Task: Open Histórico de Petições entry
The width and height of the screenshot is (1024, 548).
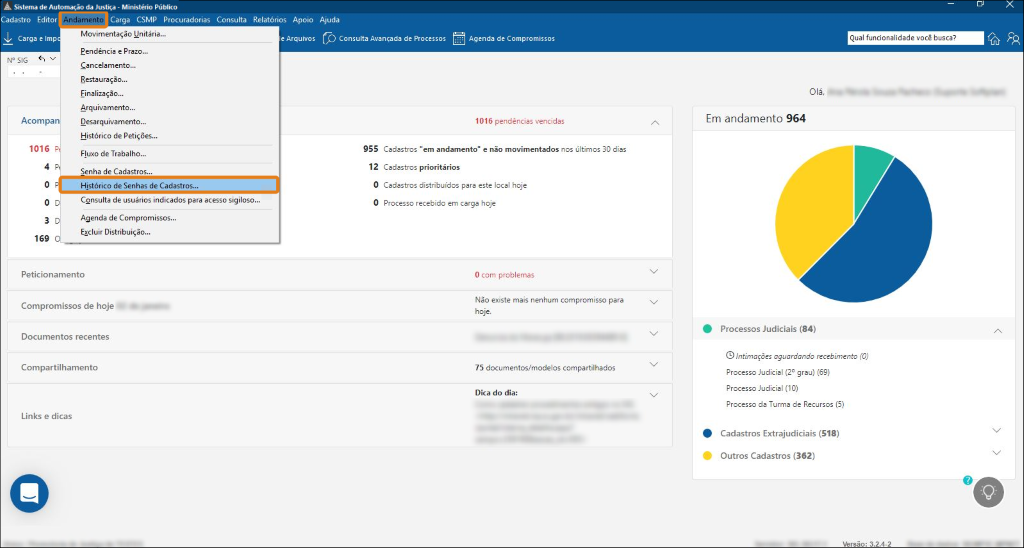Action: (170, 136)
